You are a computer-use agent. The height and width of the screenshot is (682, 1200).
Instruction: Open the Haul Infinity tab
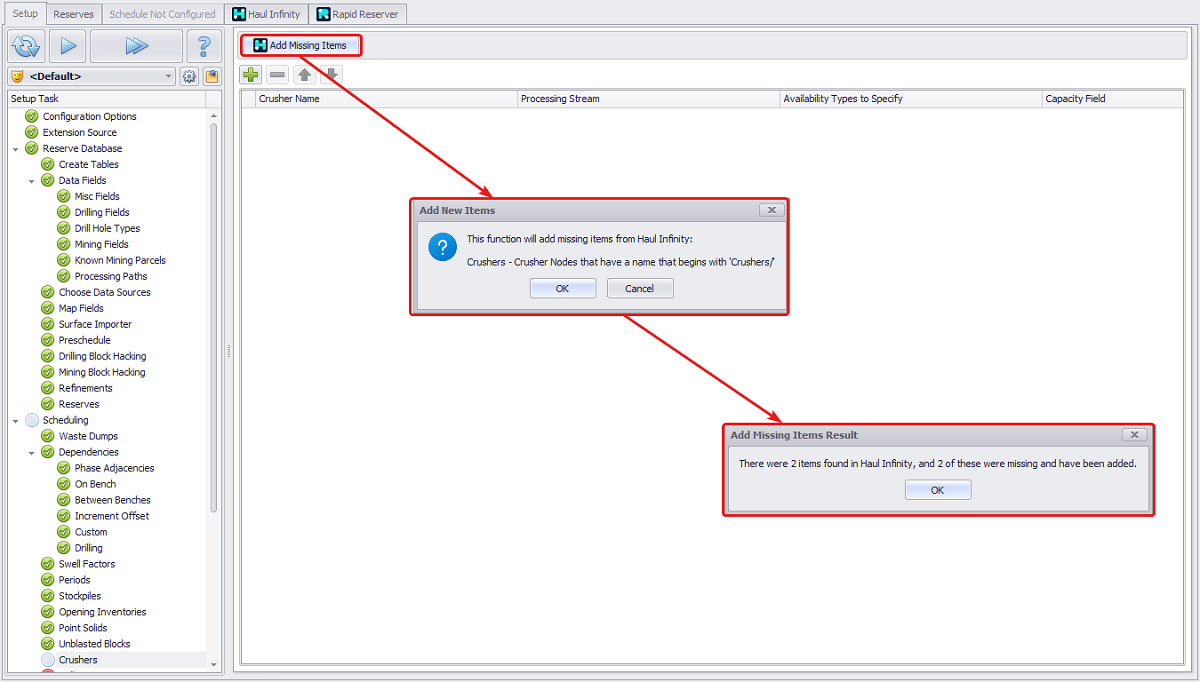coord(266,14)
